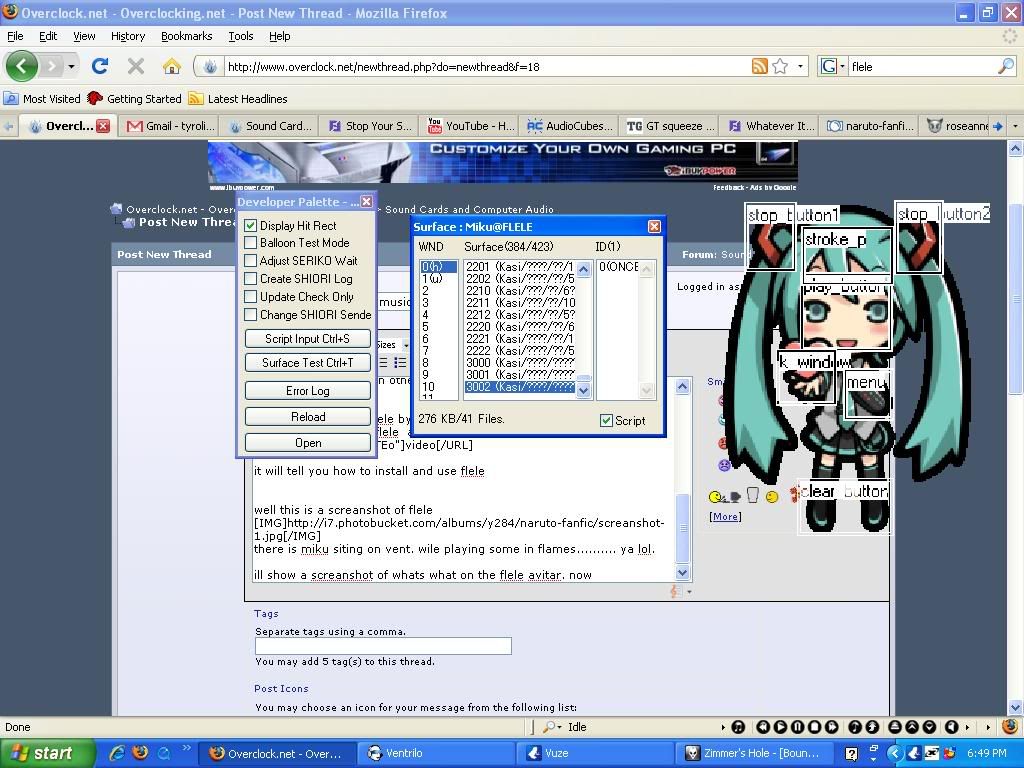Image resolution: width=1024 pixels, height=768 pixels.
Task: Click the page reload icon in Firefox toolbar
Action: (x=99, y=66)
